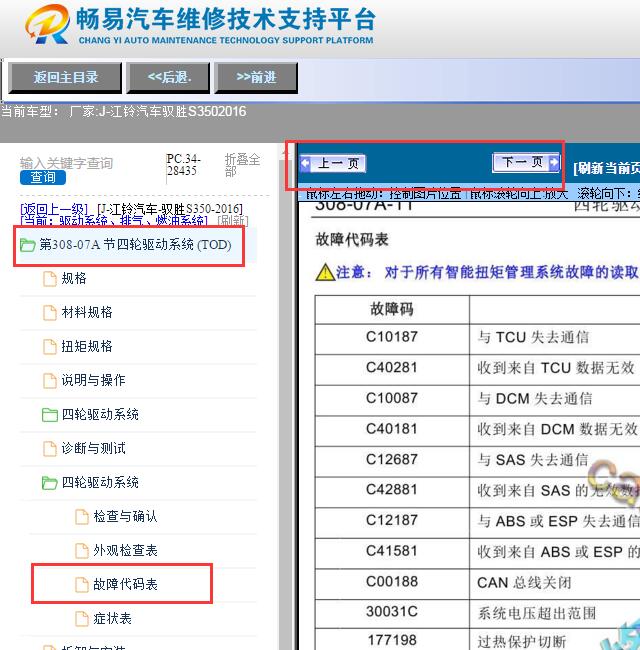Open the 外观检查表 document
This screenshot has width=640, height=650.
pyautogui.click(x=125, y=550)
